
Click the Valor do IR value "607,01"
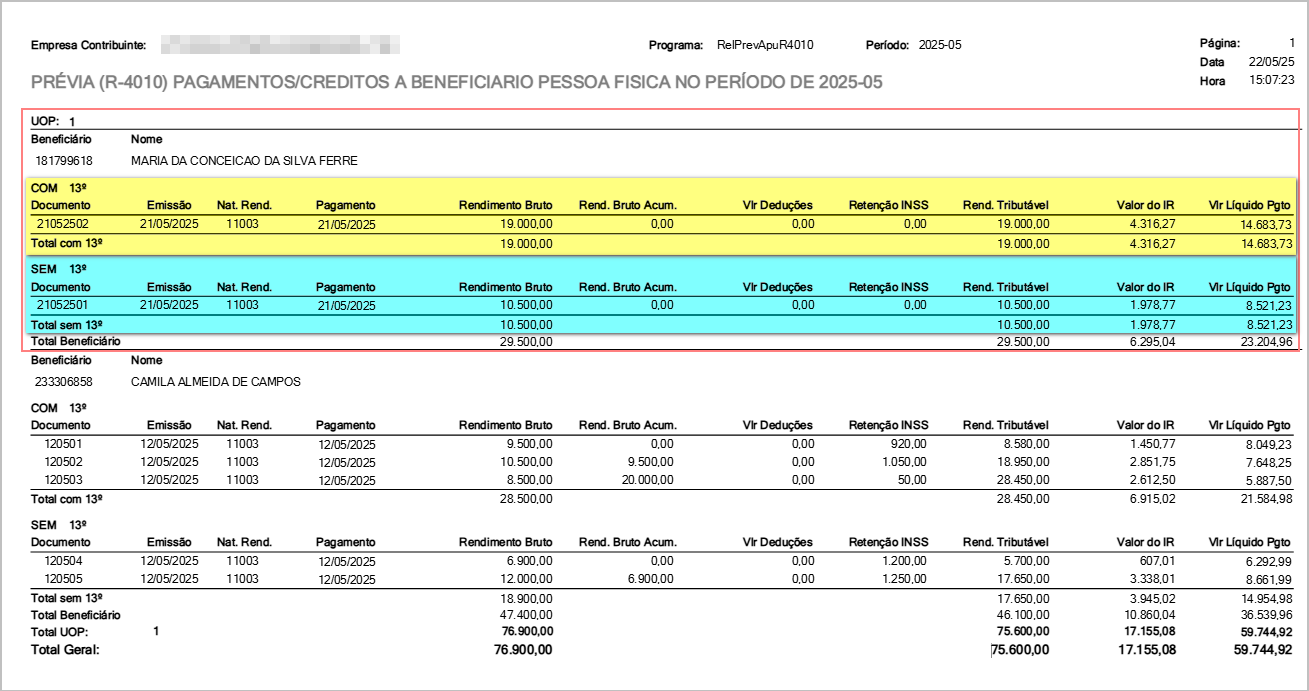1156,561
